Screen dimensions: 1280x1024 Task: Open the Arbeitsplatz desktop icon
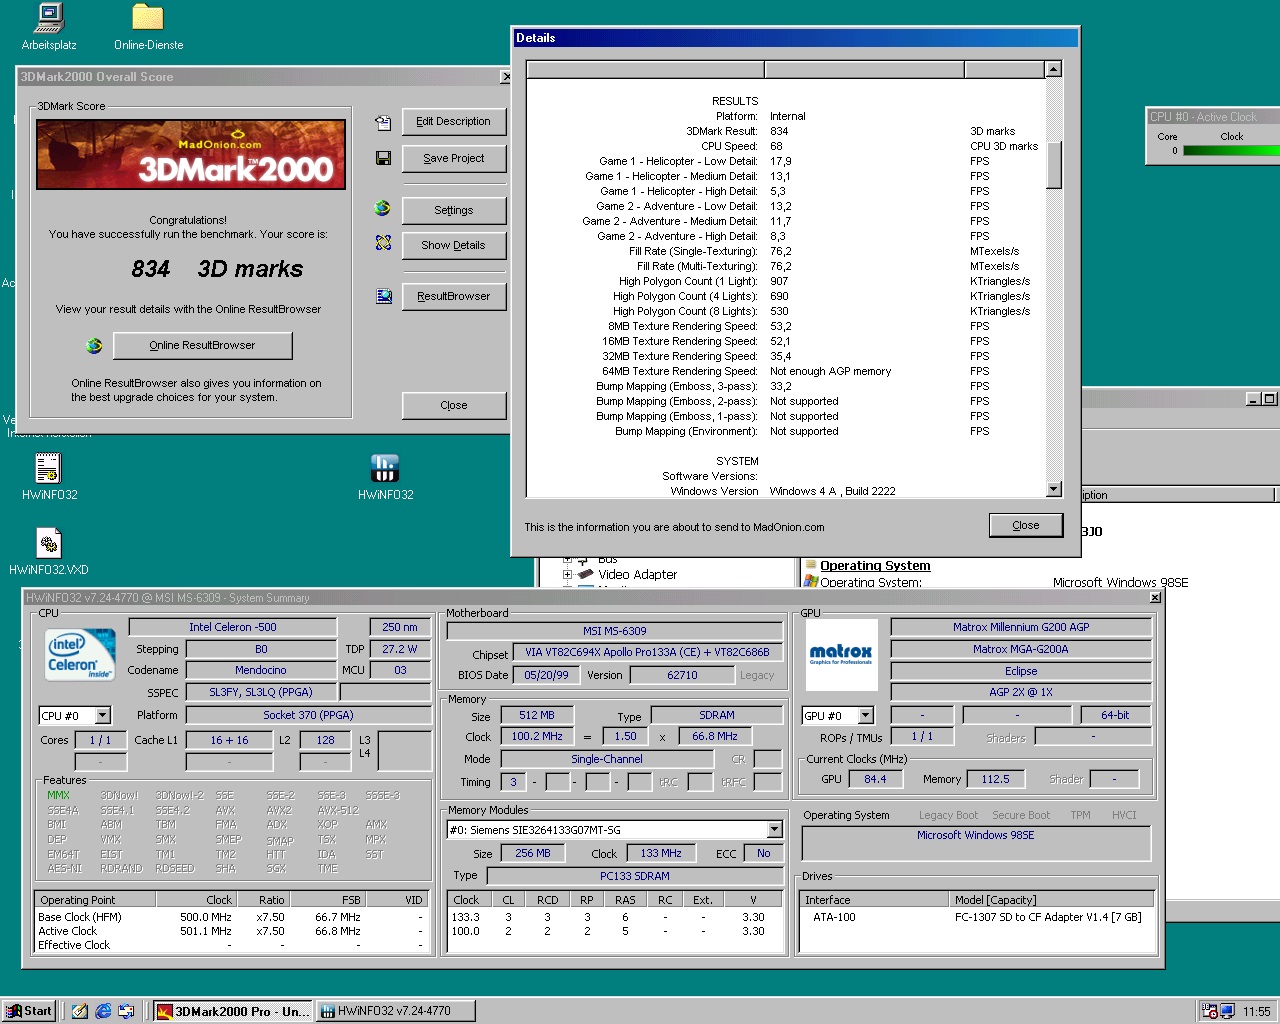[49, 18]
